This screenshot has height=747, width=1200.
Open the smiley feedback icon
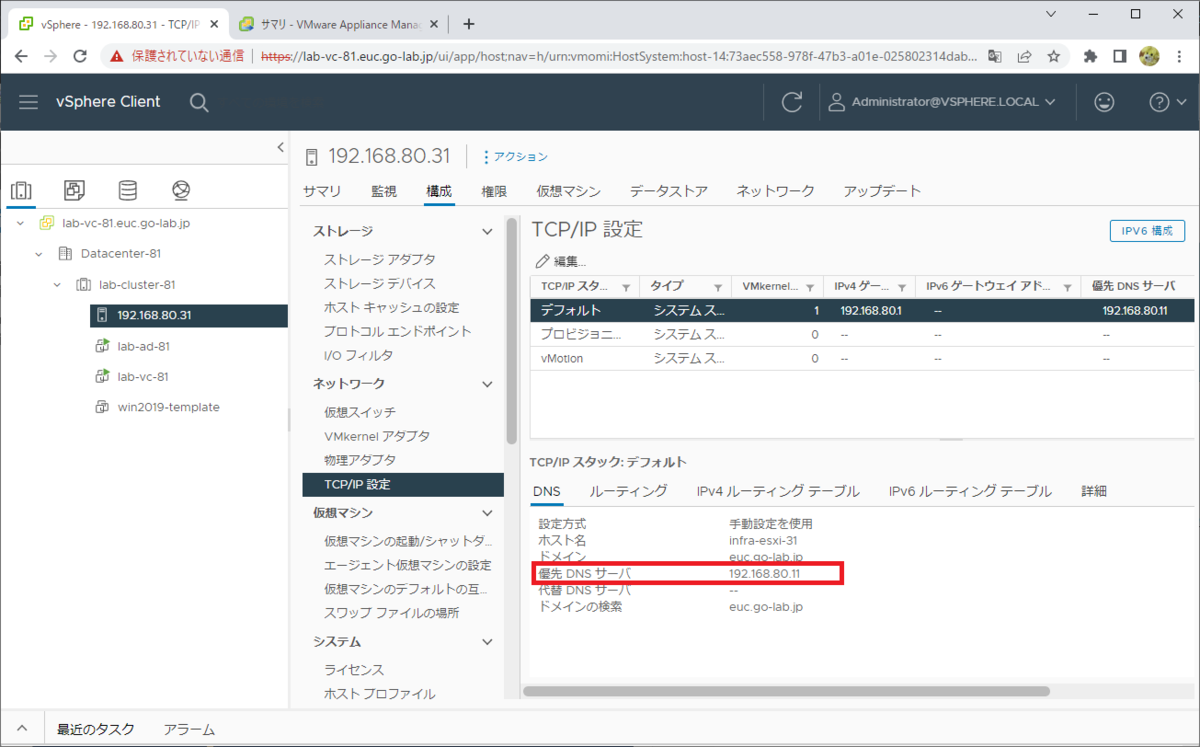click(1104, 102)
